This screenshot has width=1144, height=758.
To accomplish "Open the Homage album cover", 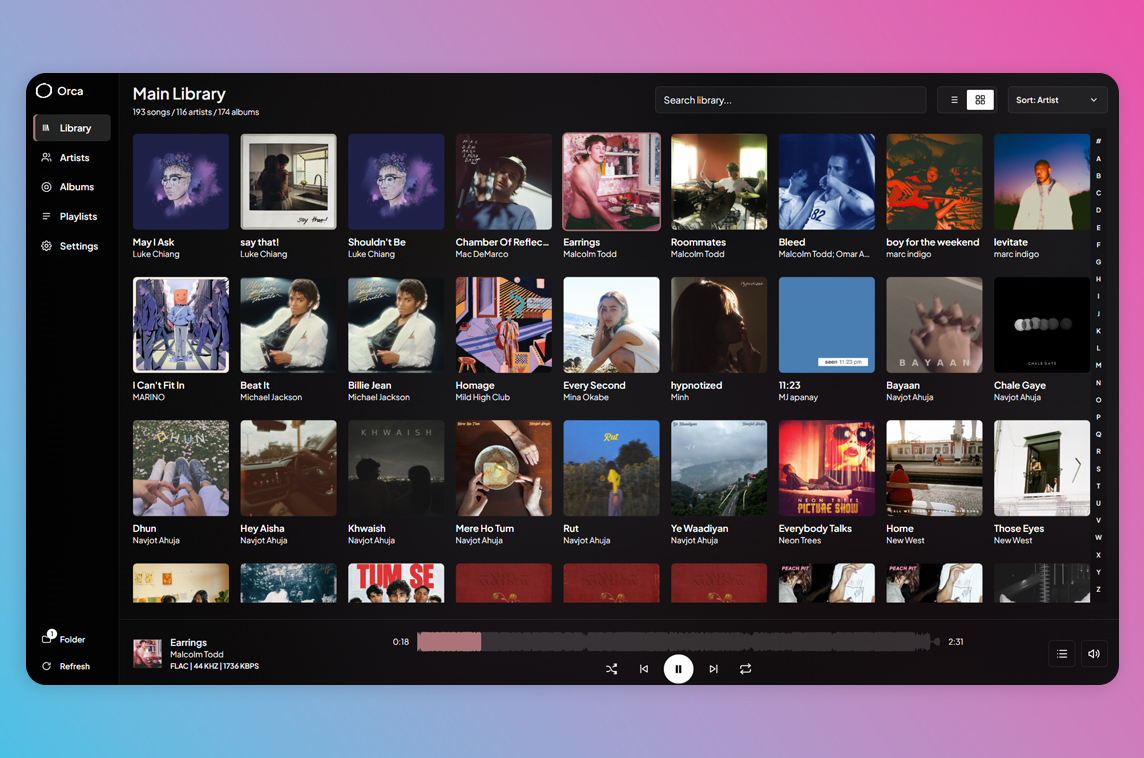I will click(x=503, y=325).
